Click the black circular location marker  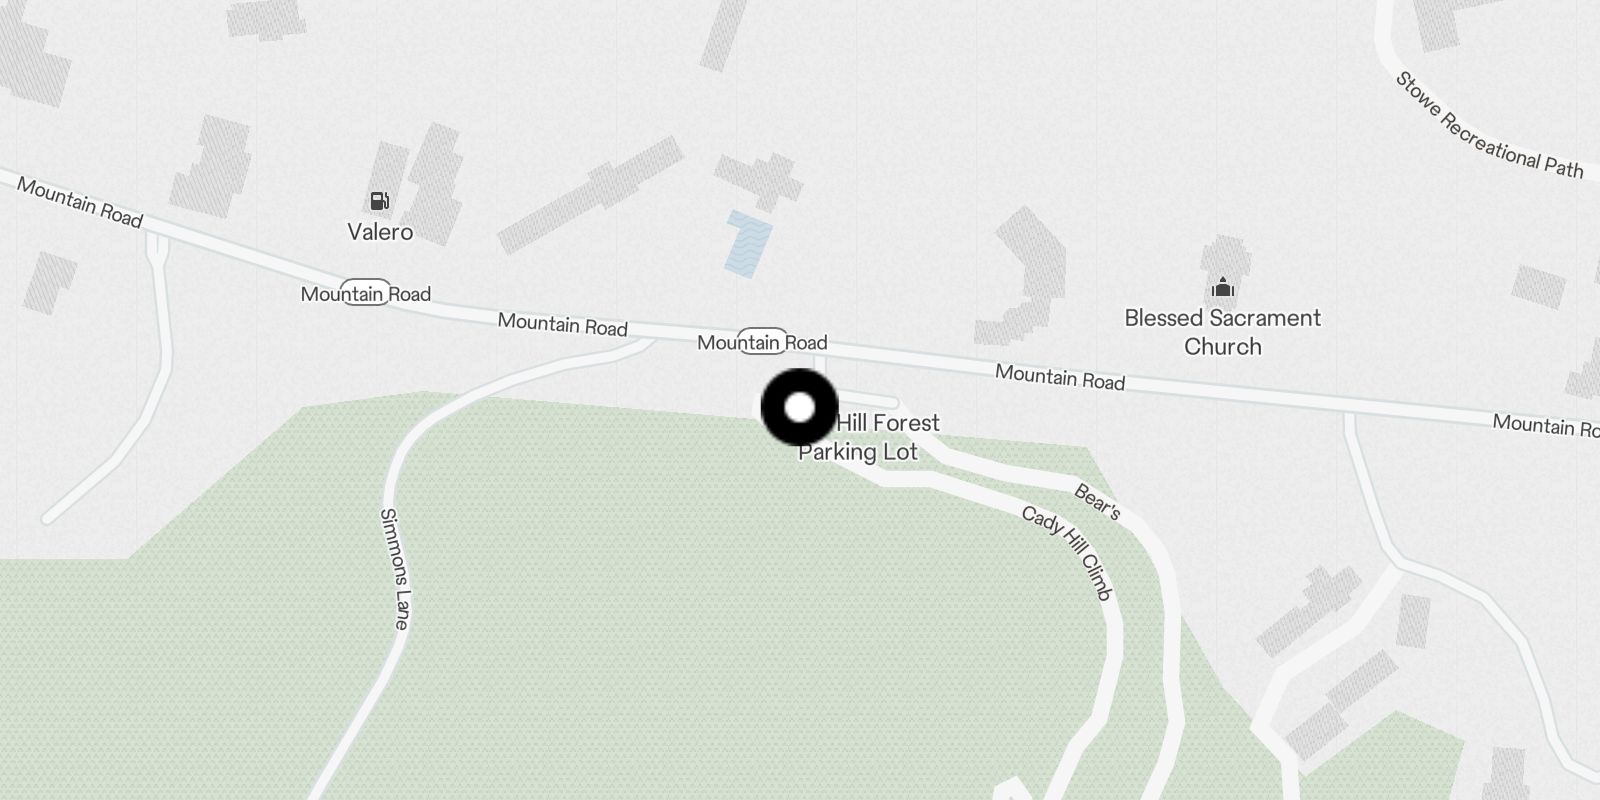800,407
